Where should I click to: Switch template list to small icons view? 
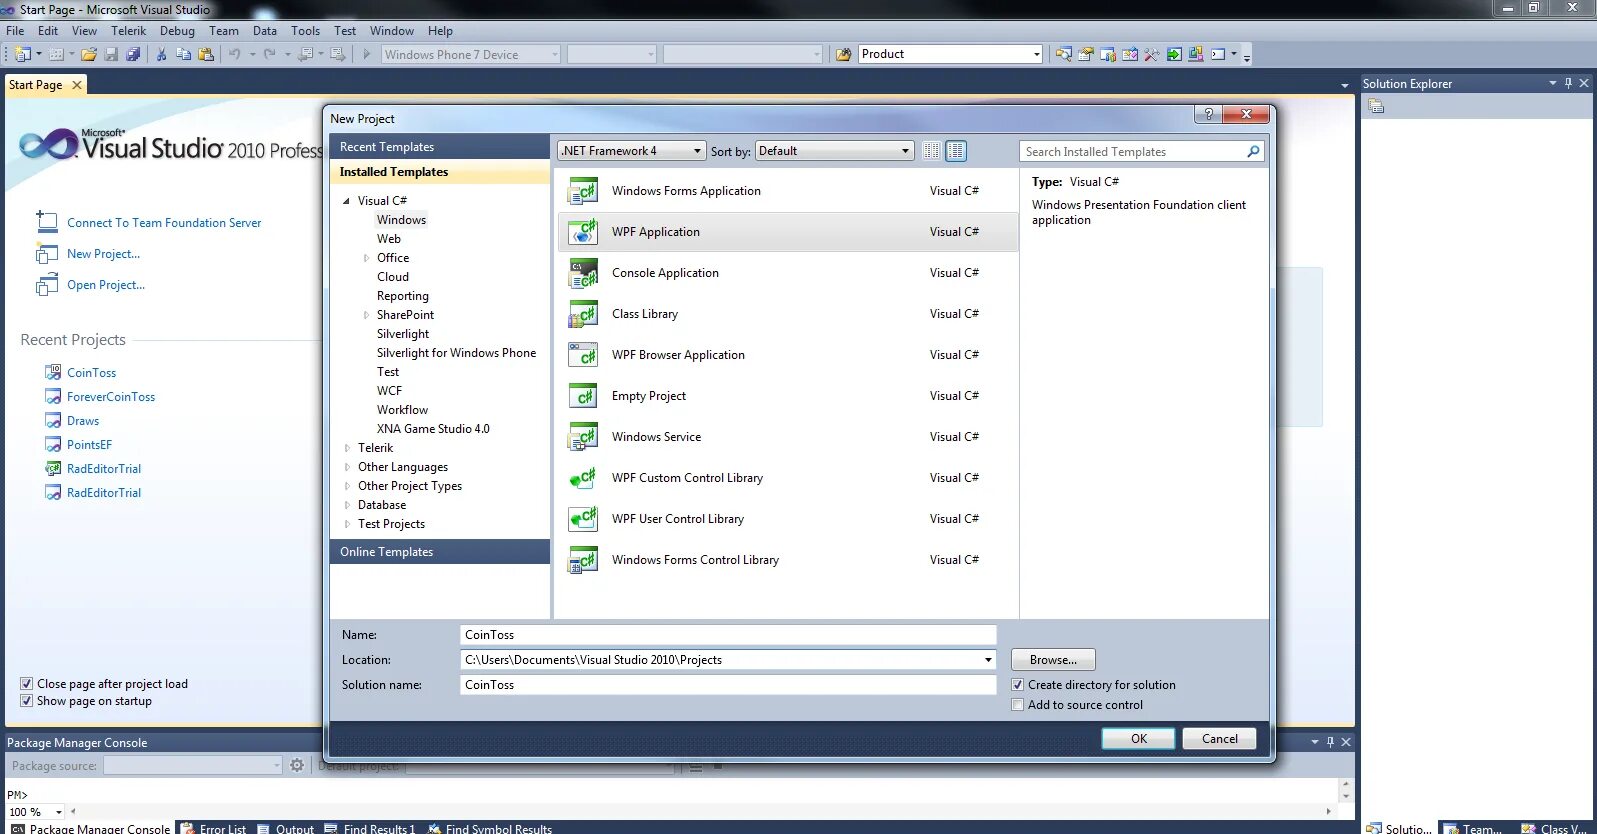tap(931, 151)
